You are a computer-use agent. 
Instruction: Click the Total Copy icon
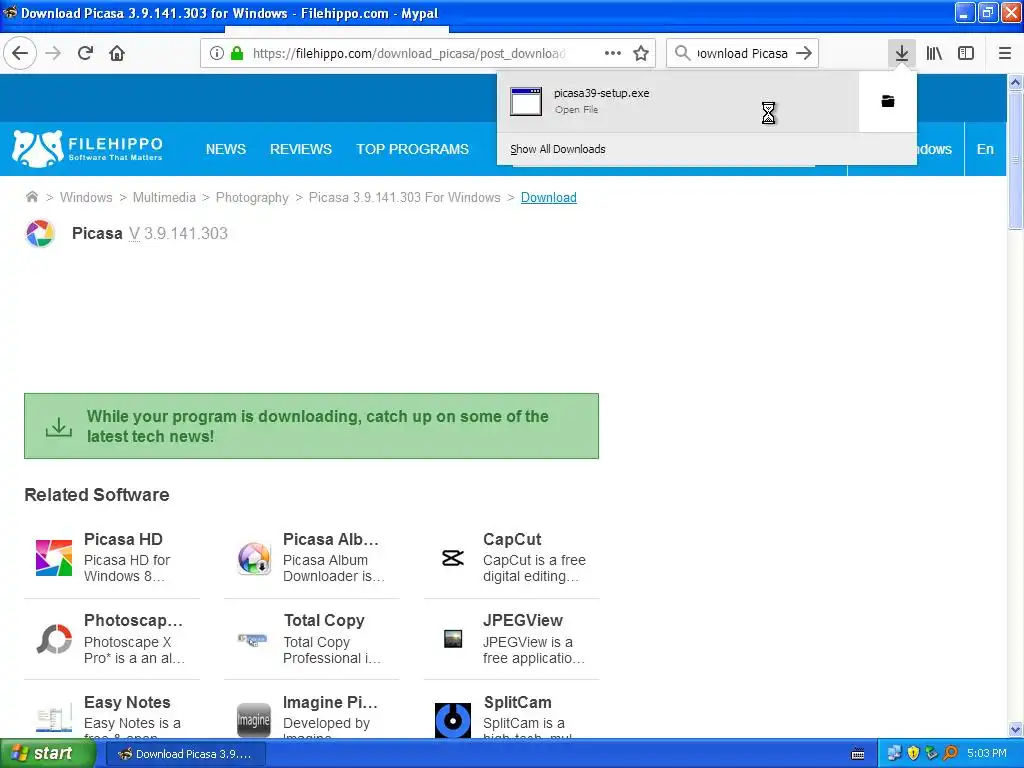pyautogui.click(x=253, y=639)
